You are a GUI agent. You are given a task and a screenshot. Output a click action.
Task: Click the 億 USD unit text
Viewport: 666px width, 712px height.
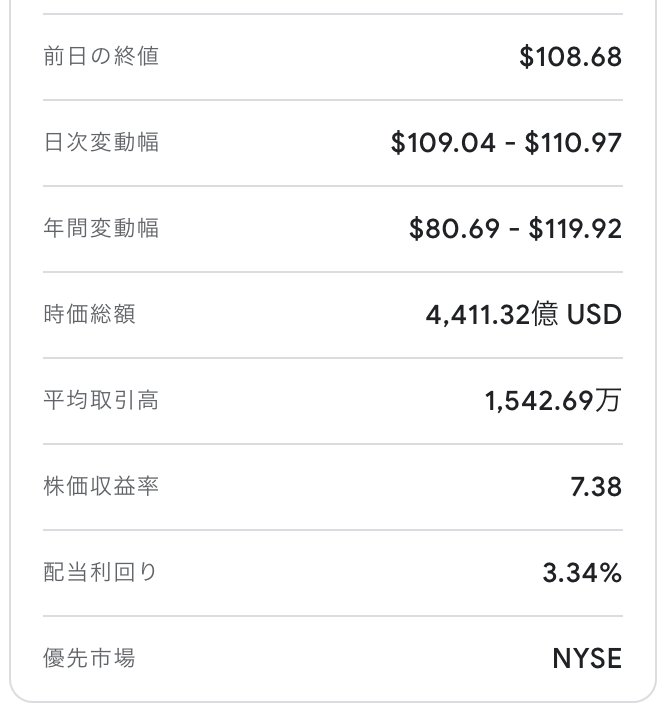576,314
